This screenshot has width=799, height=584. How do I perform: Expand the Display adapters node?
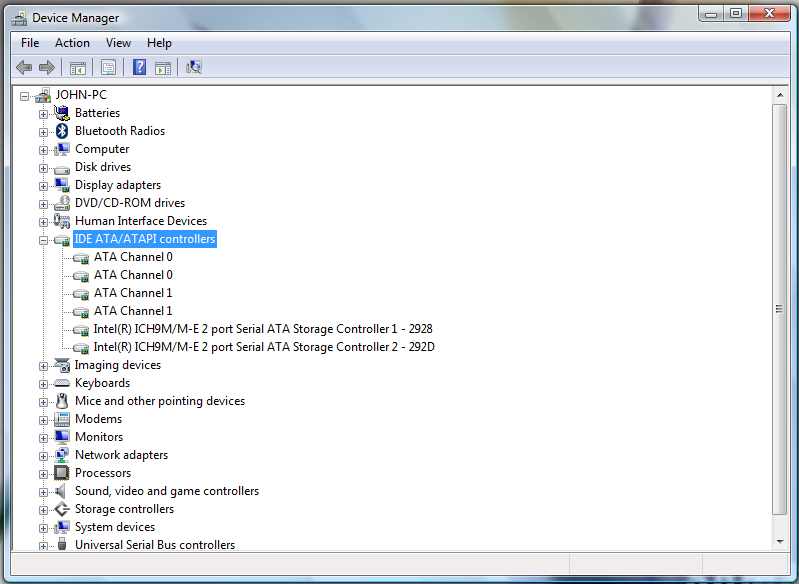[43, 186]
